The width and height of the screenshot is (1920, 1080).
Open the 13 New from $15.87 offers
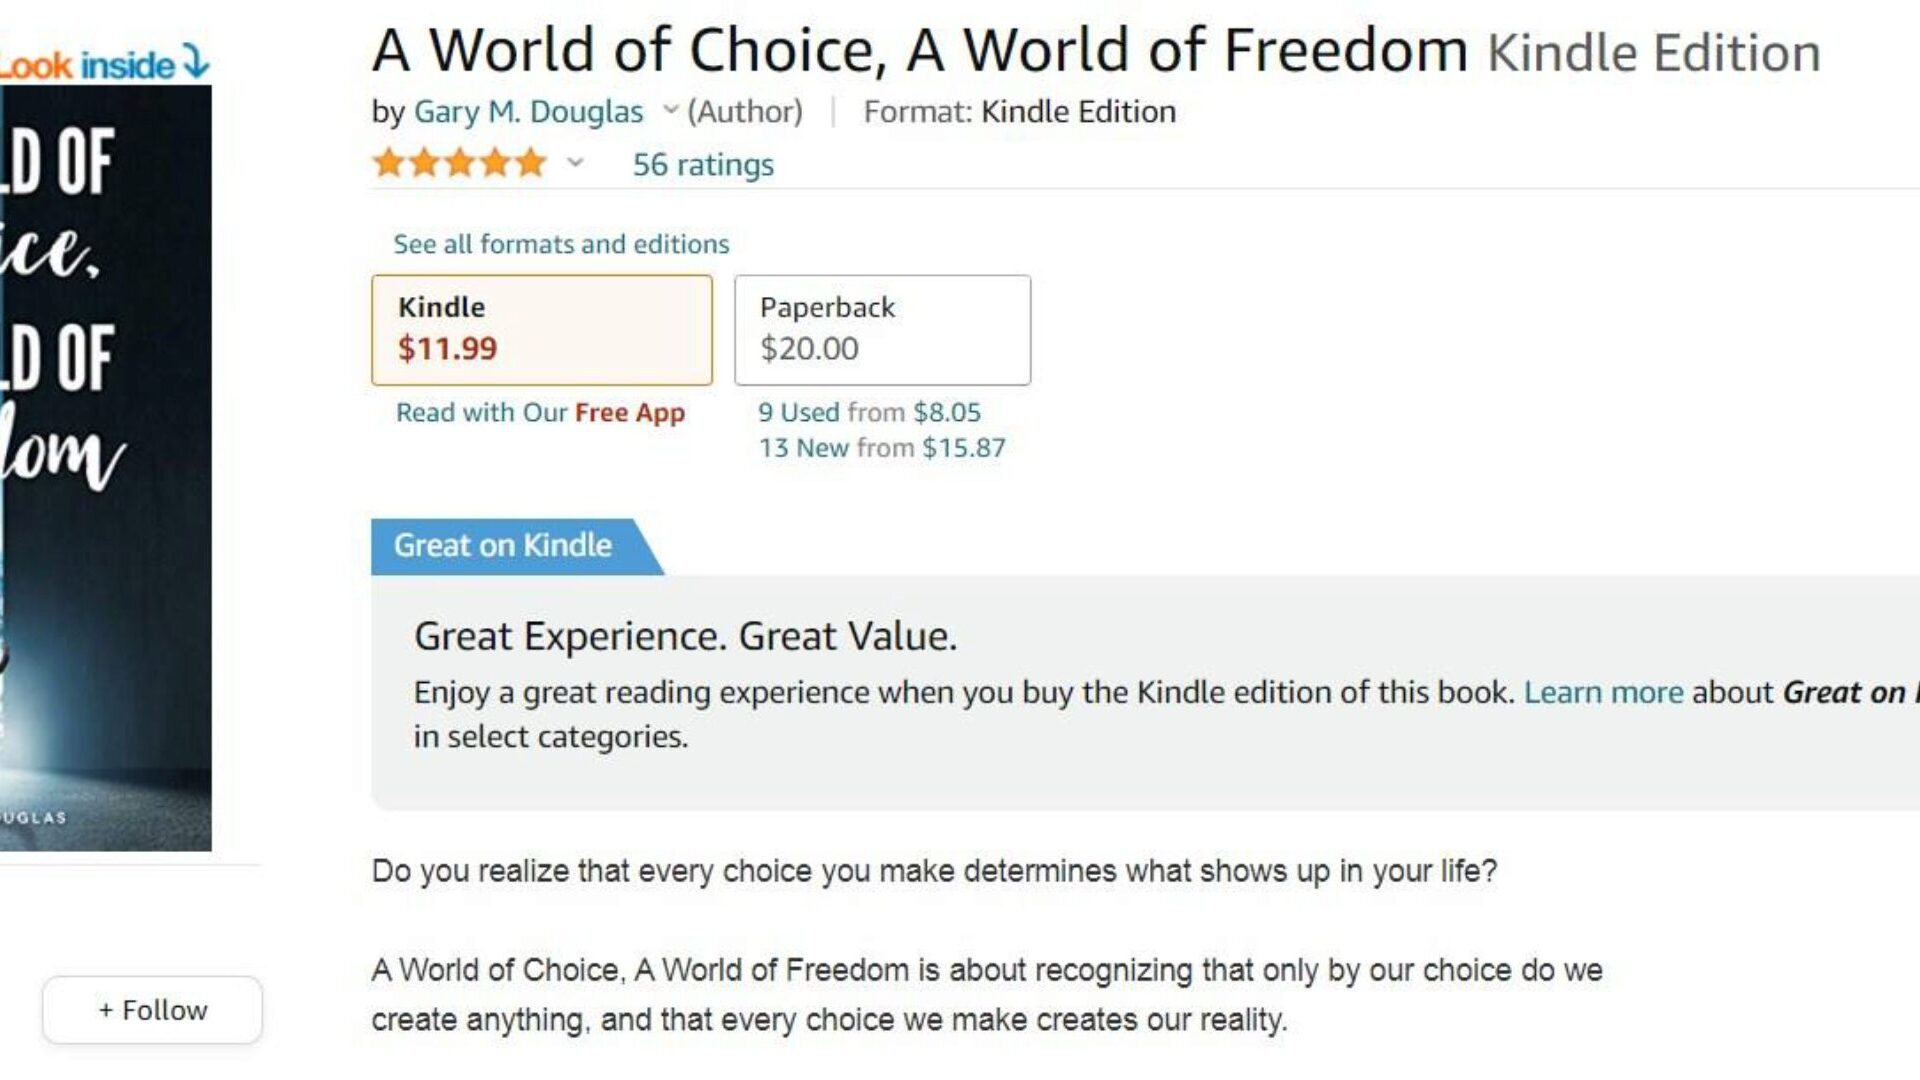[x=881, y=447]
